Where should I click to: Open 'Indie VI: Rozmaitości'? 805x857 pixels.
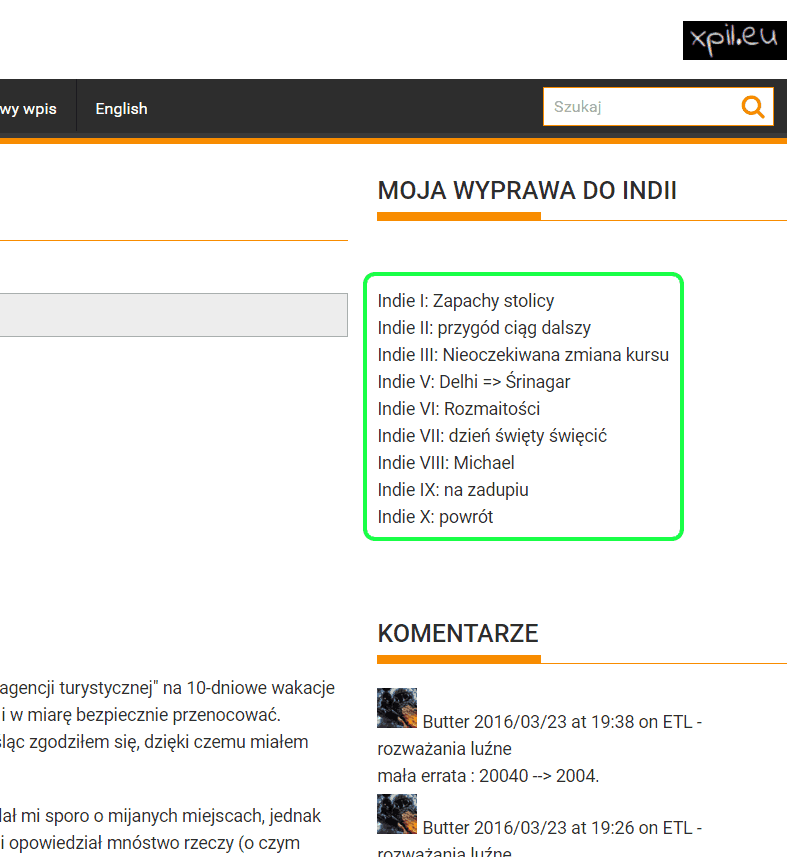458,408
